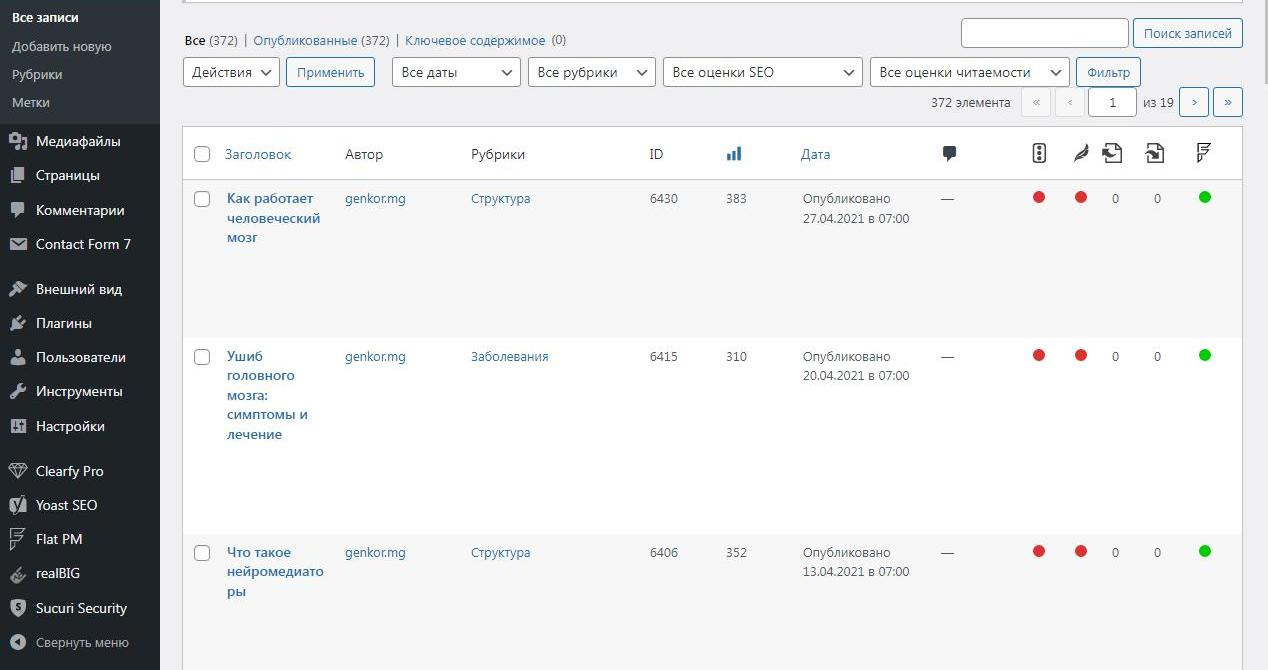Select Добавить новую submenu item

pos(62,46)
